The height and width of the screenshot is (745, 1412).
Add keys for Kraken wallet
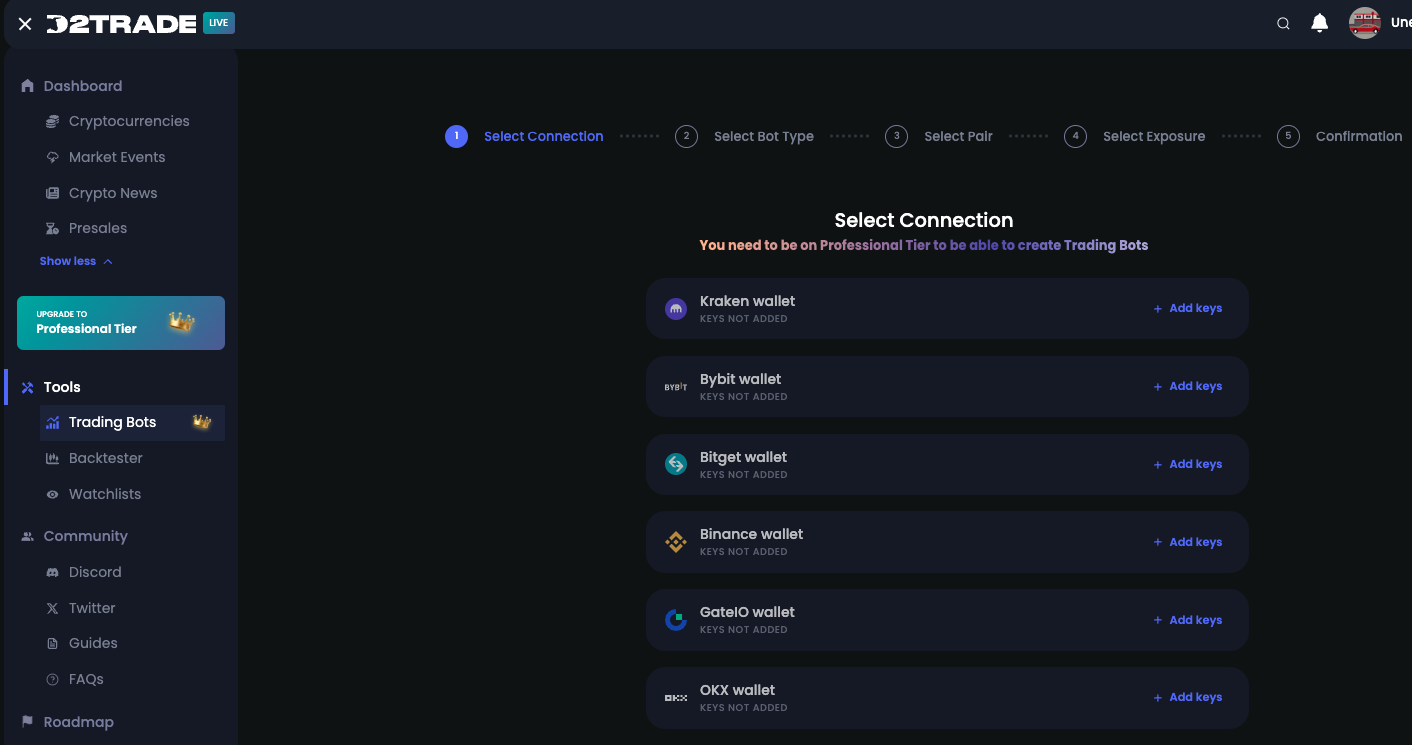[1187, 308]
